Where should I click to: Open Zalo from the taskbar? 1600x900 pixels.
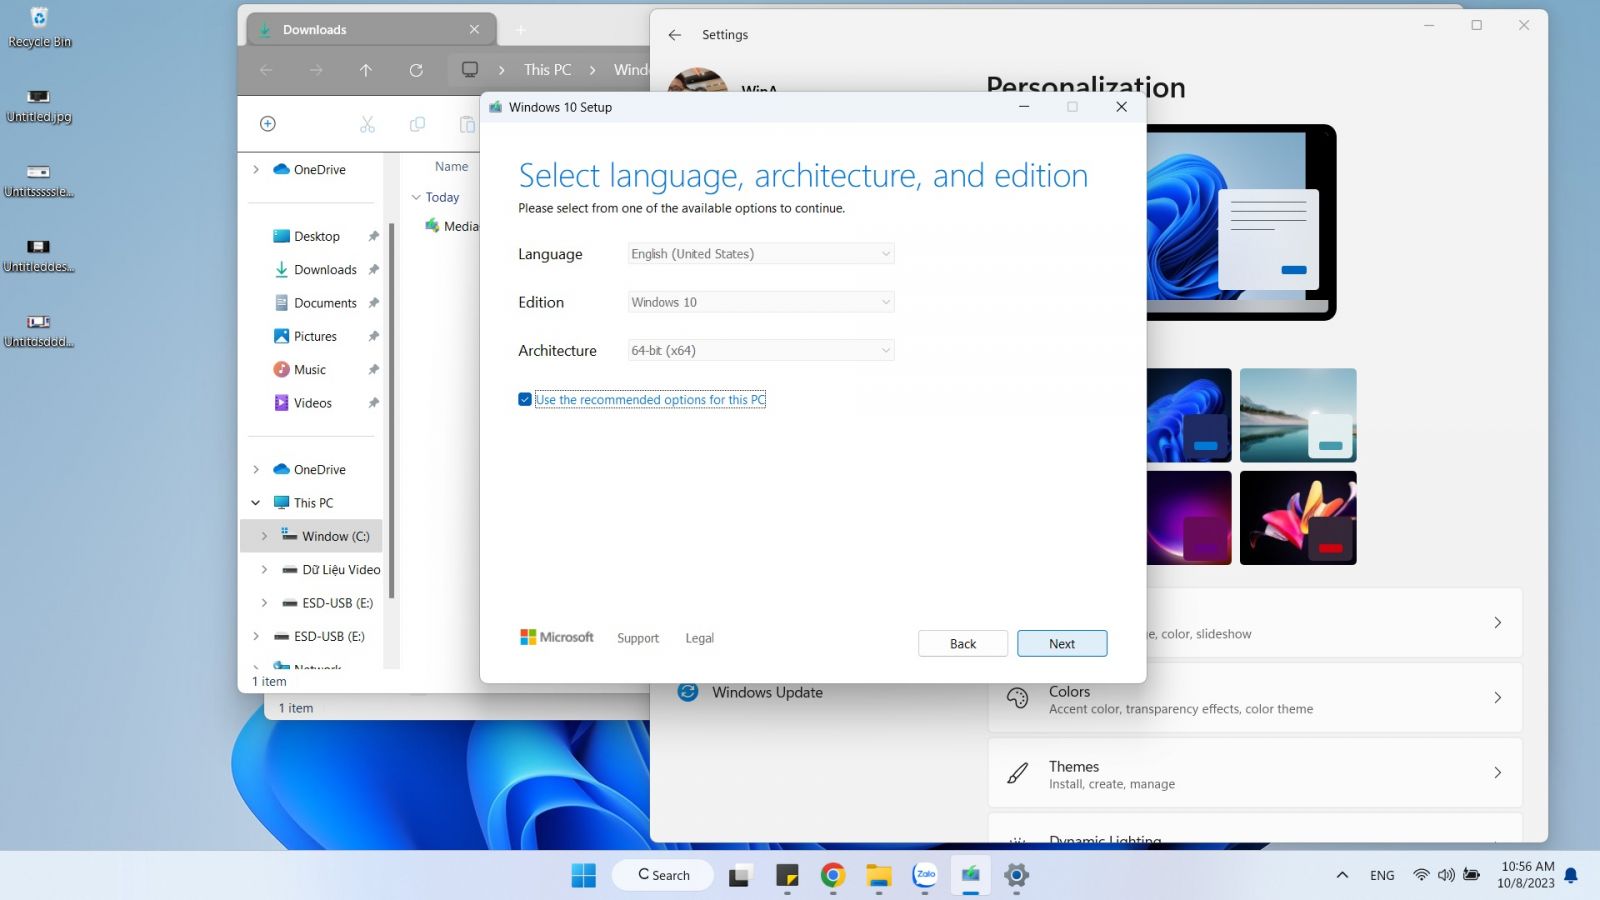point(925,875)
